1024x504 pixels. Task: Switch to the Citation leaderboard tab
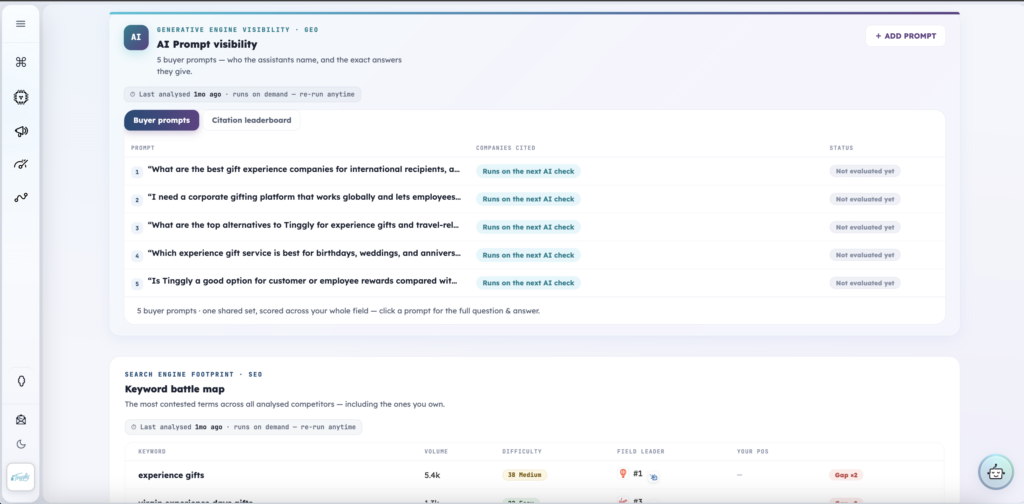251,120
